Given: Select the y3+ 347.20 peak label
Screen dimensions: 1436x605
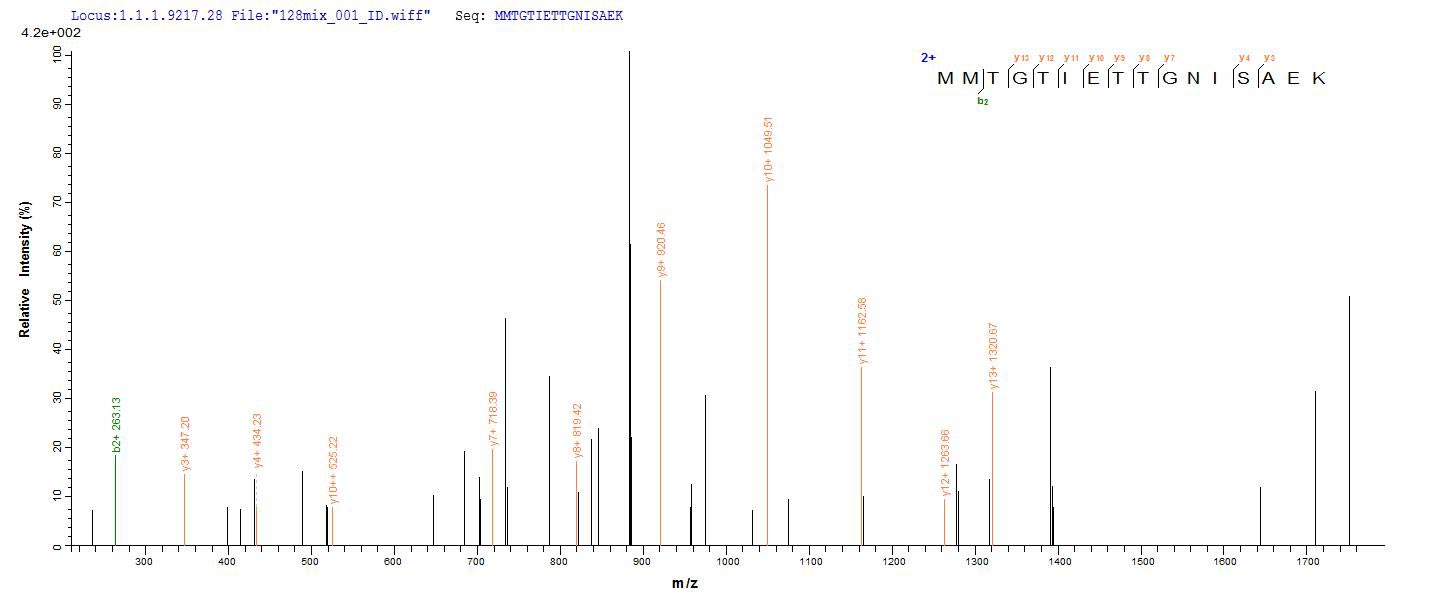Looking at the screenshot, I should pos(185,444).
